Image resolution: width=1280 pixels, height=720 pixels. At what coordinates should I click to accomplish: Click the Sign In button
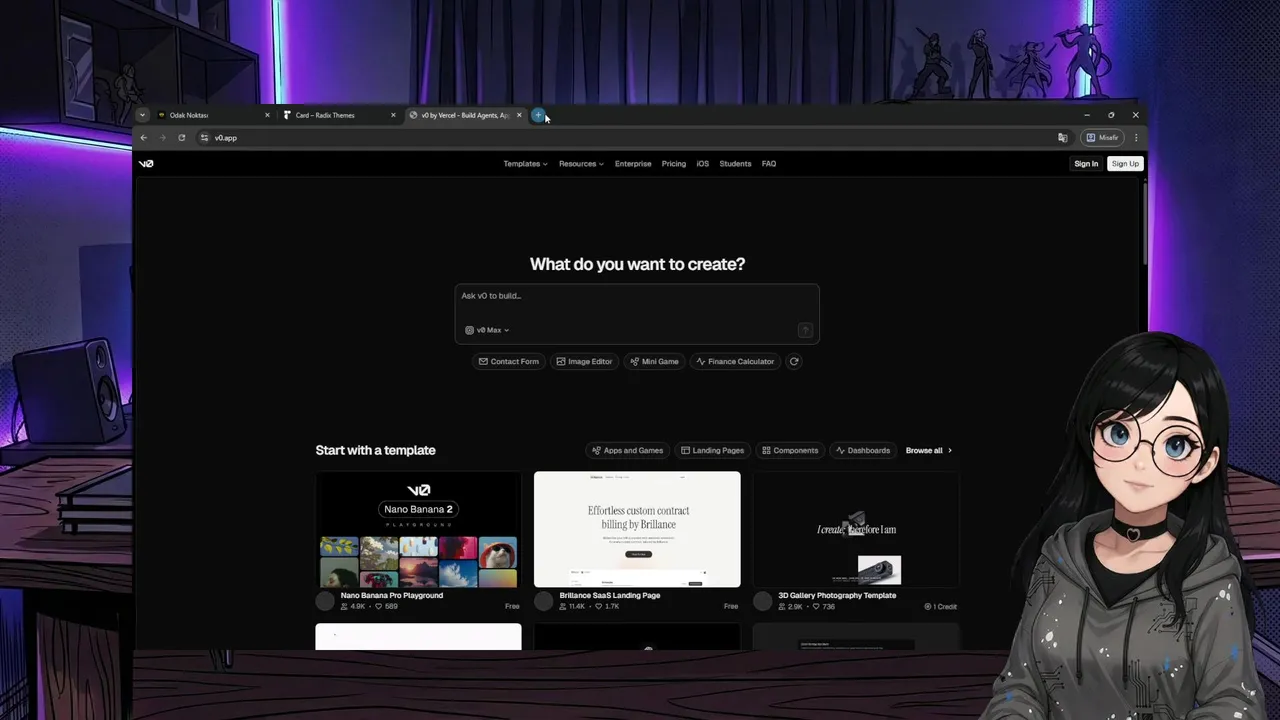1086,163
